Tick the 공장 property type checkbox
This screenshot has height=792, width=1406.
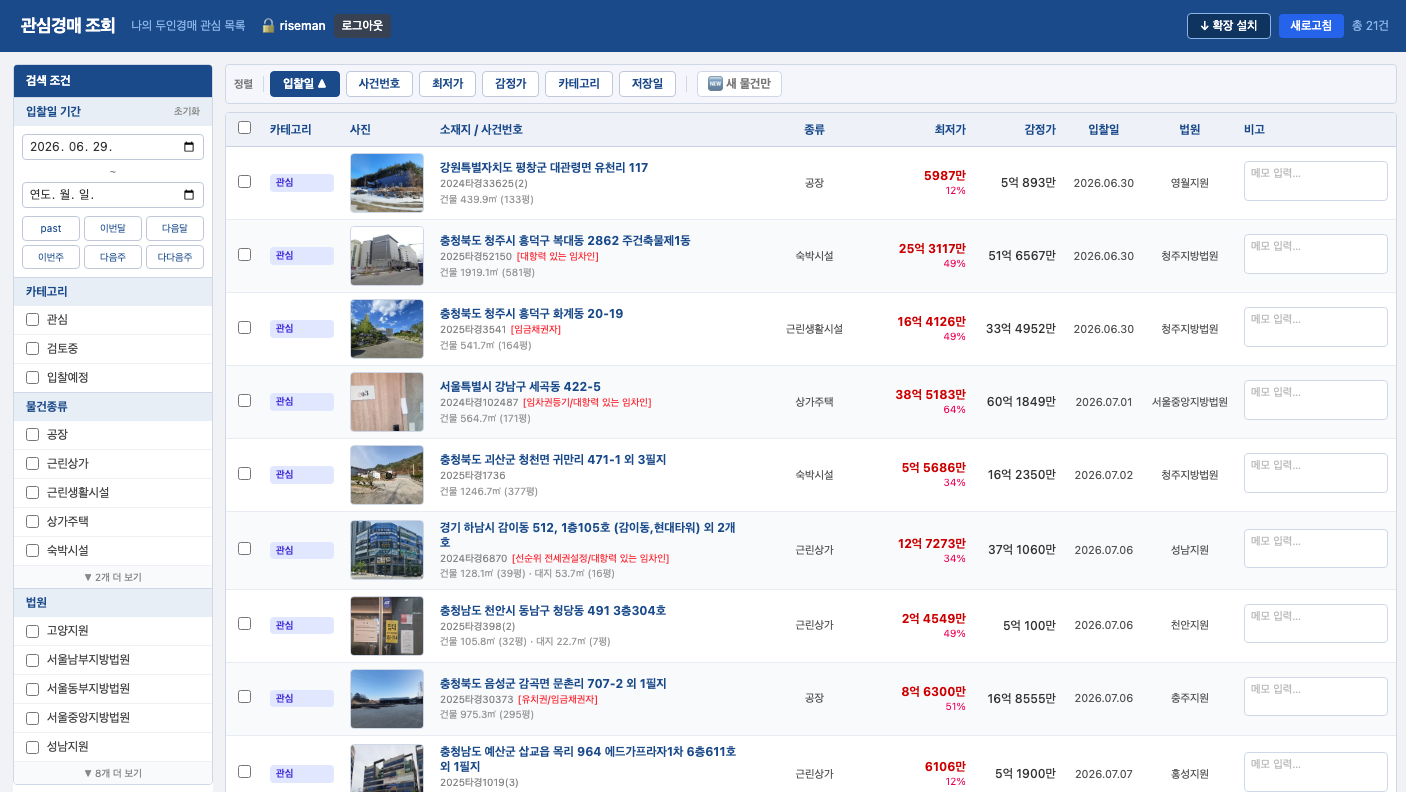[32, 434]
